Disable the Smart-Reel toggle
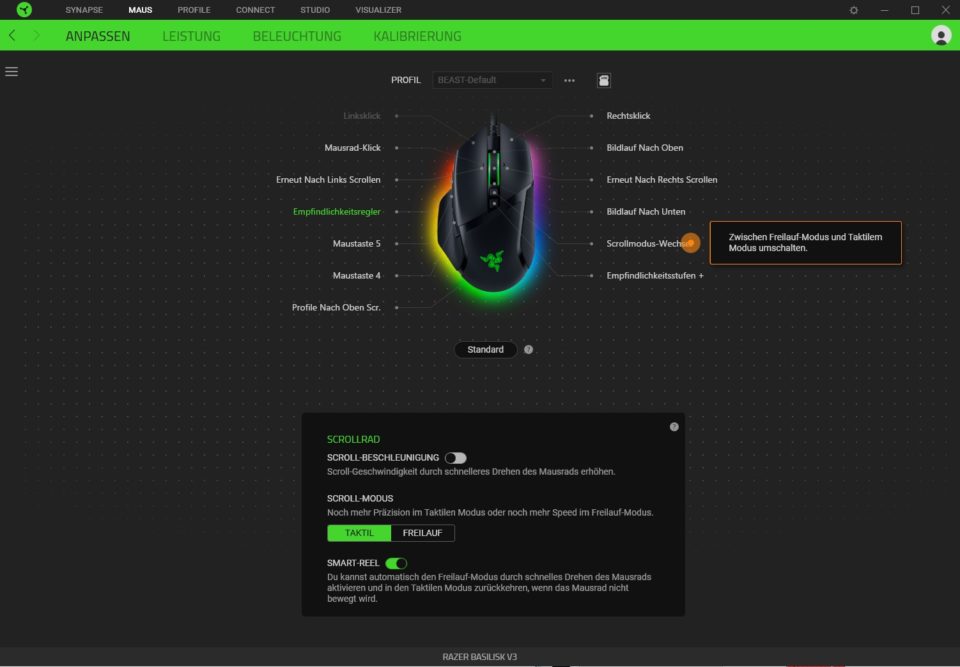 coord(396,564)
